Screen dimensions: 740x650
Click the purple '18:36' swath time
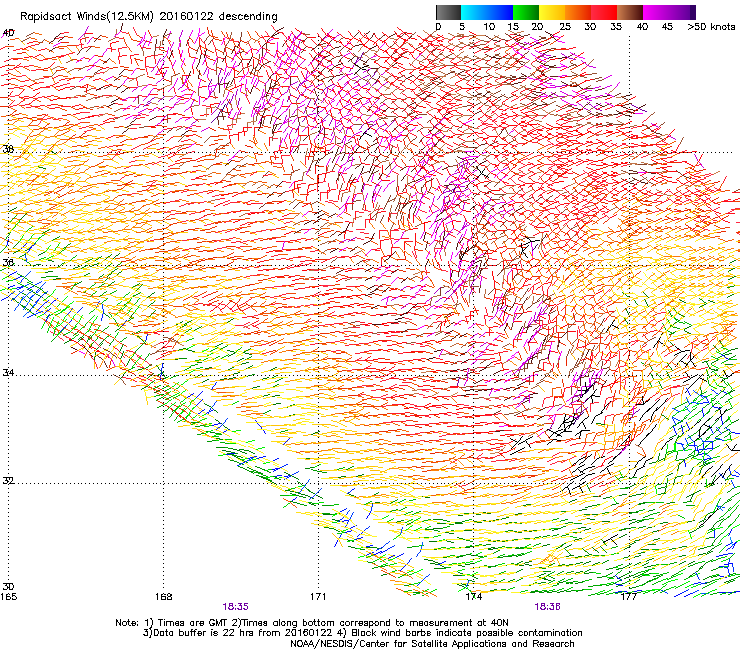(547, 607)
